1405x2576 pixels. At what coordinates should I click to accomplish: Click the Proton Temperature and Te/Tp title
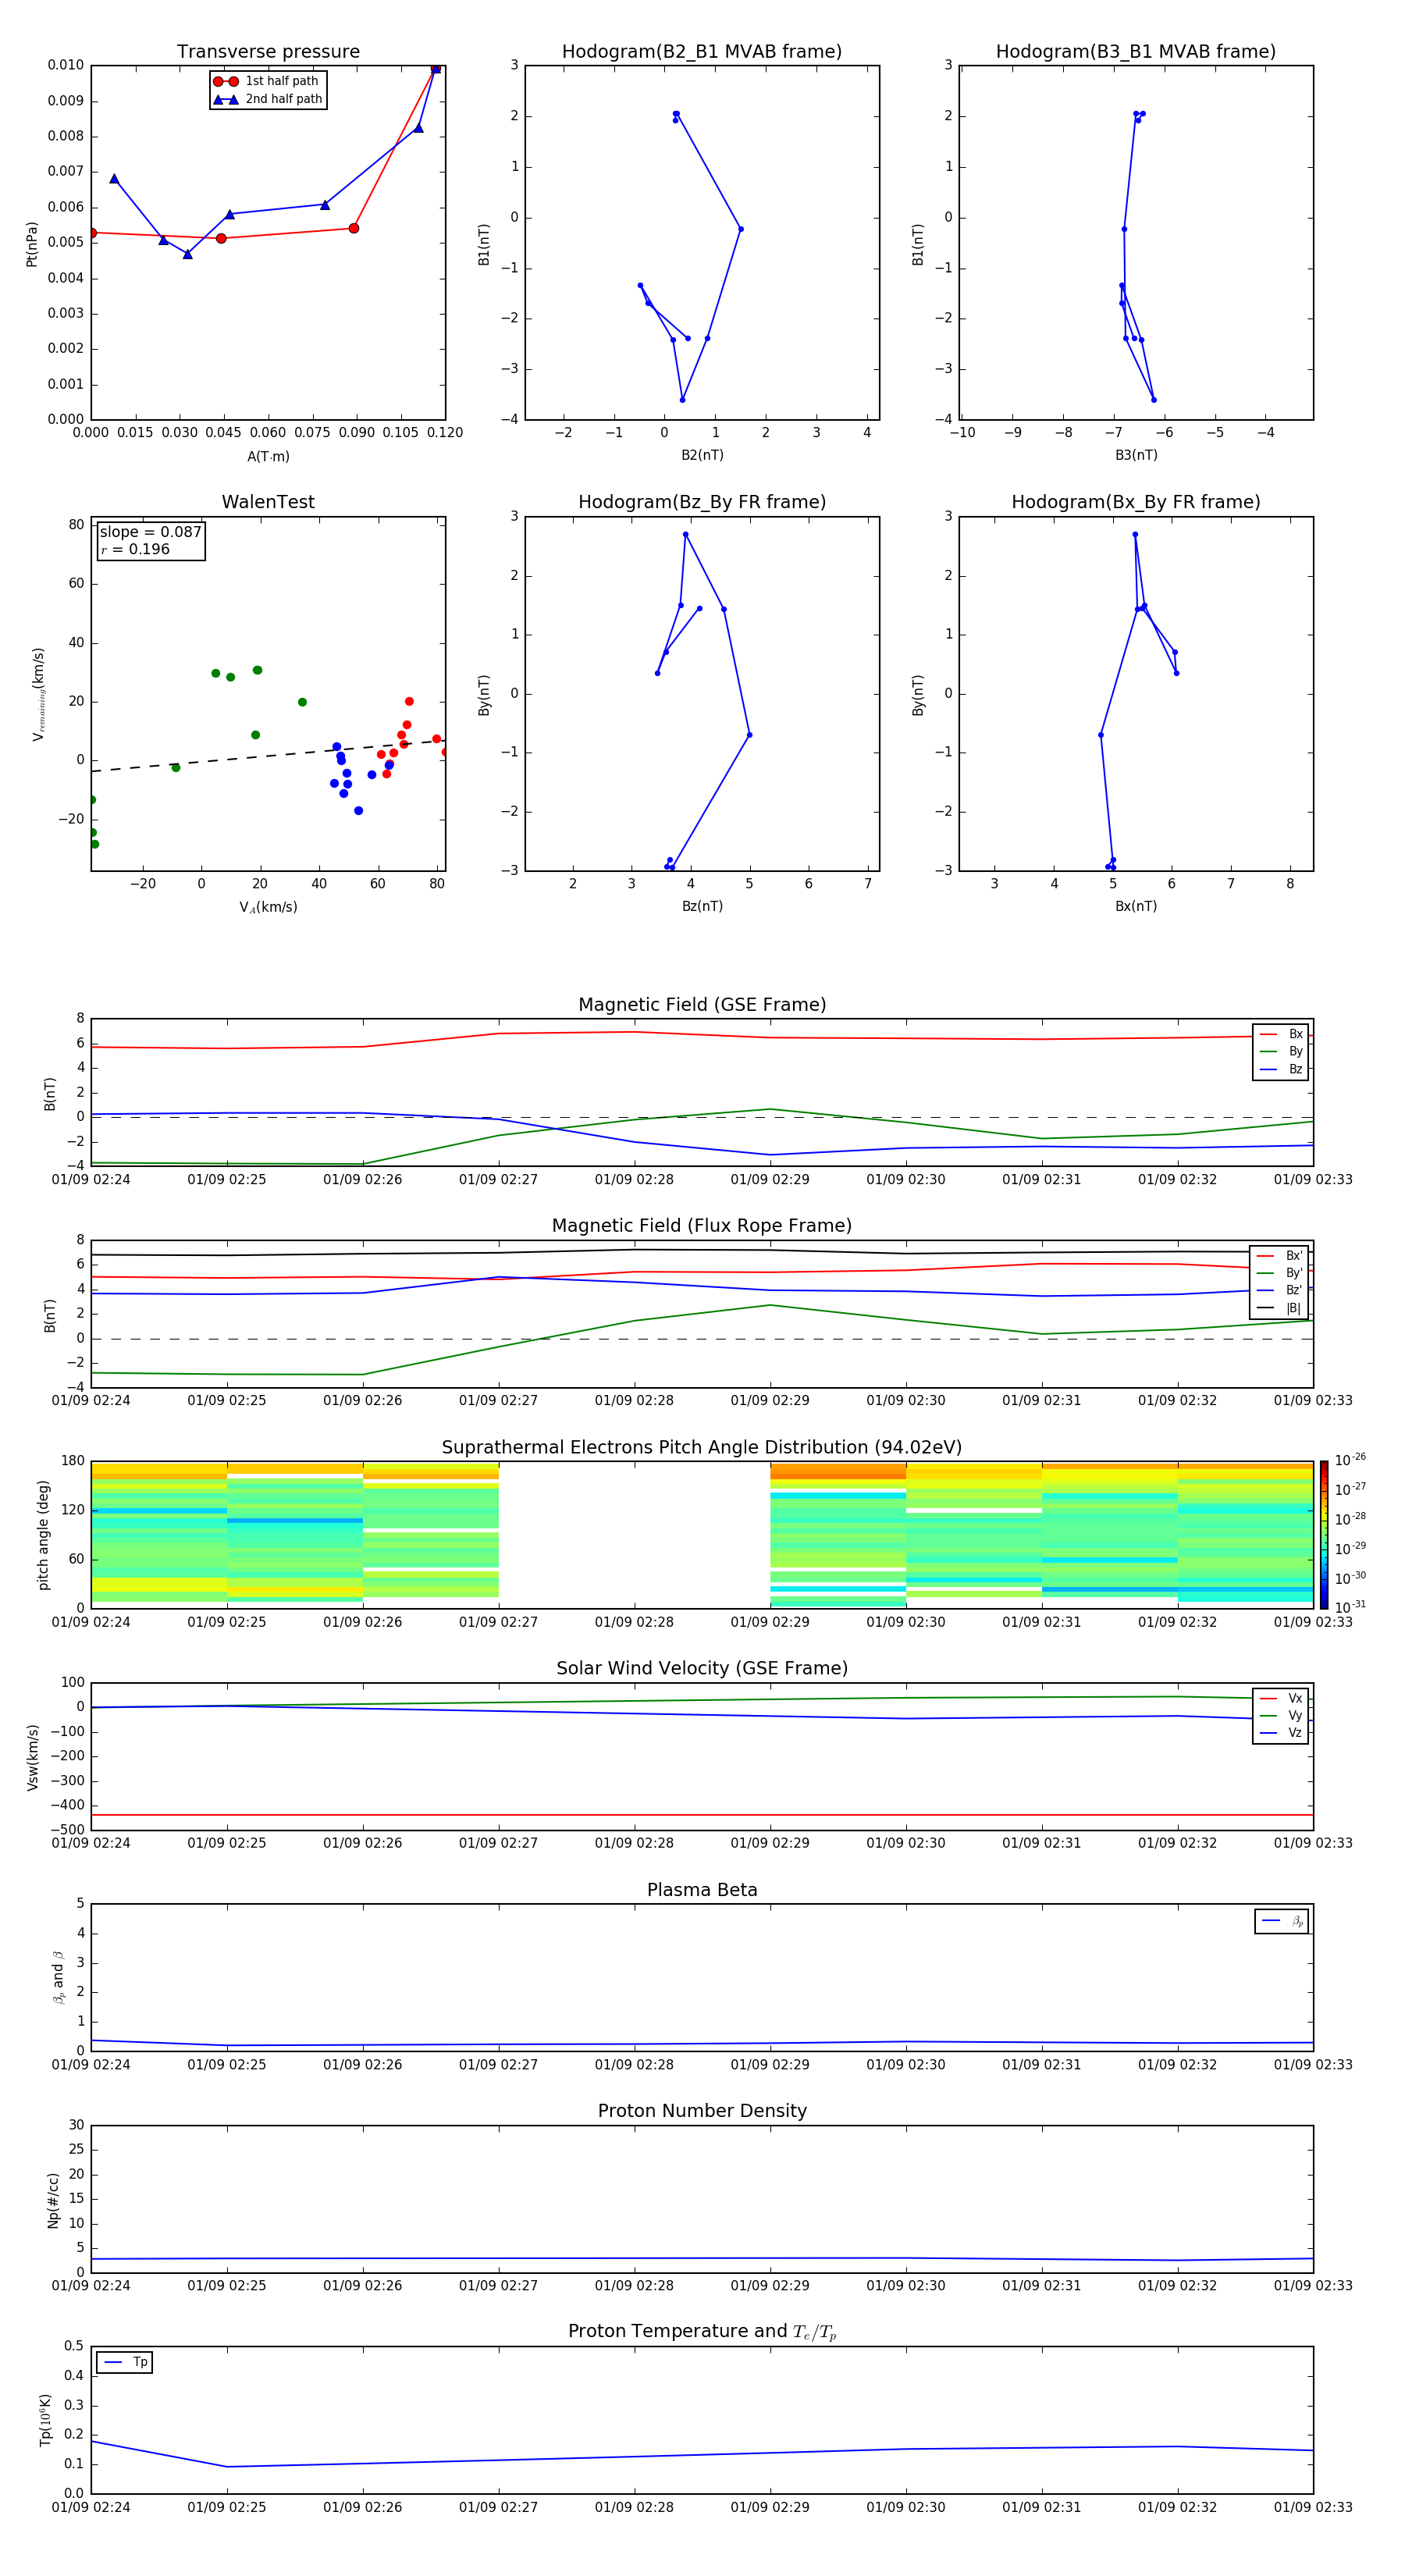(702, 2331)
